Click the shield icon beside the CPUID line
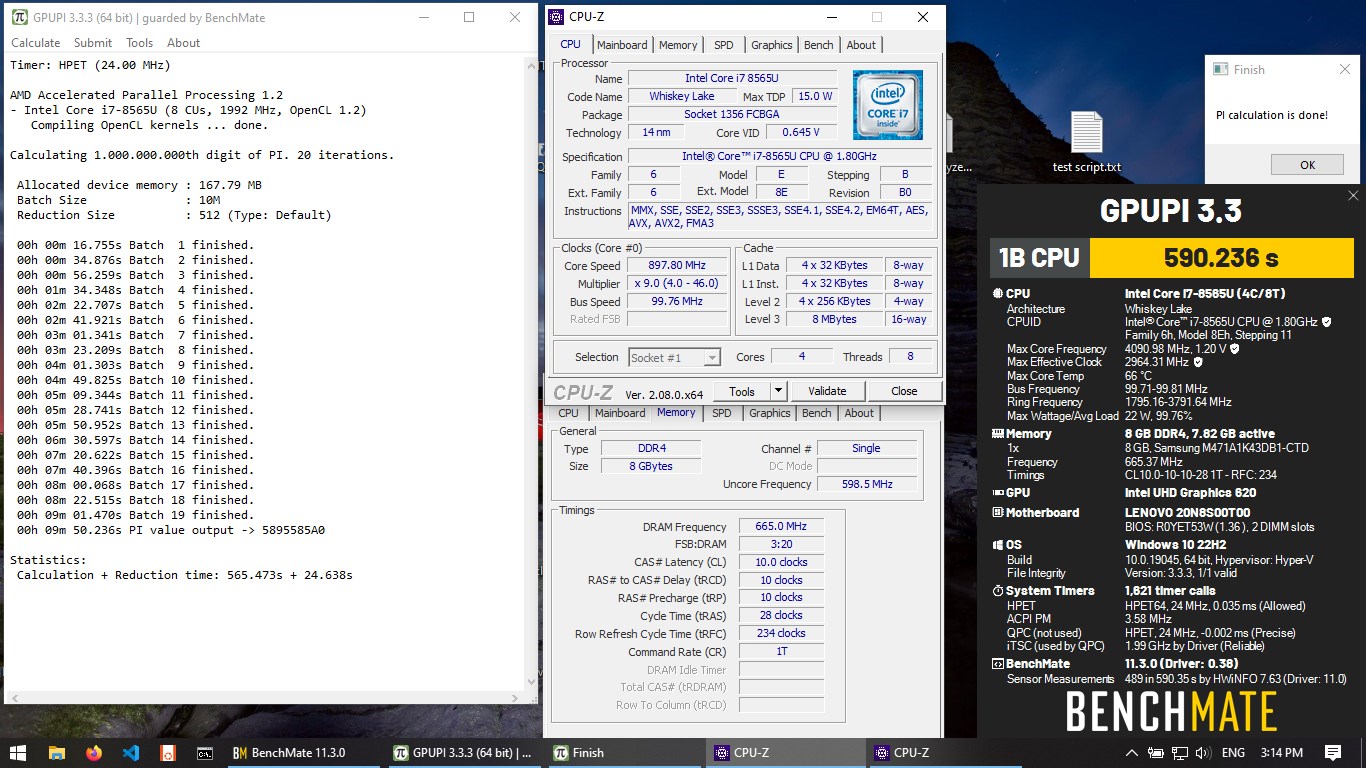Image resolution: width=1366 pixels, height=768 pixels. [1327, 322]
